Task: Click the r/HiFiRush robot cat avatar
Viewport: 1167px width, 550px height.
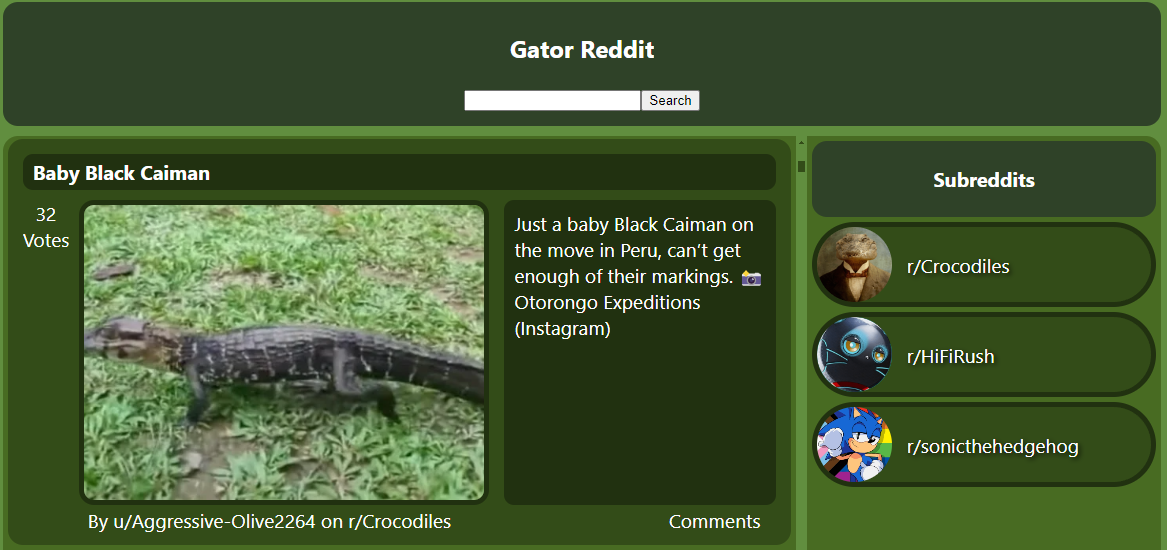Action: [854, 354]
